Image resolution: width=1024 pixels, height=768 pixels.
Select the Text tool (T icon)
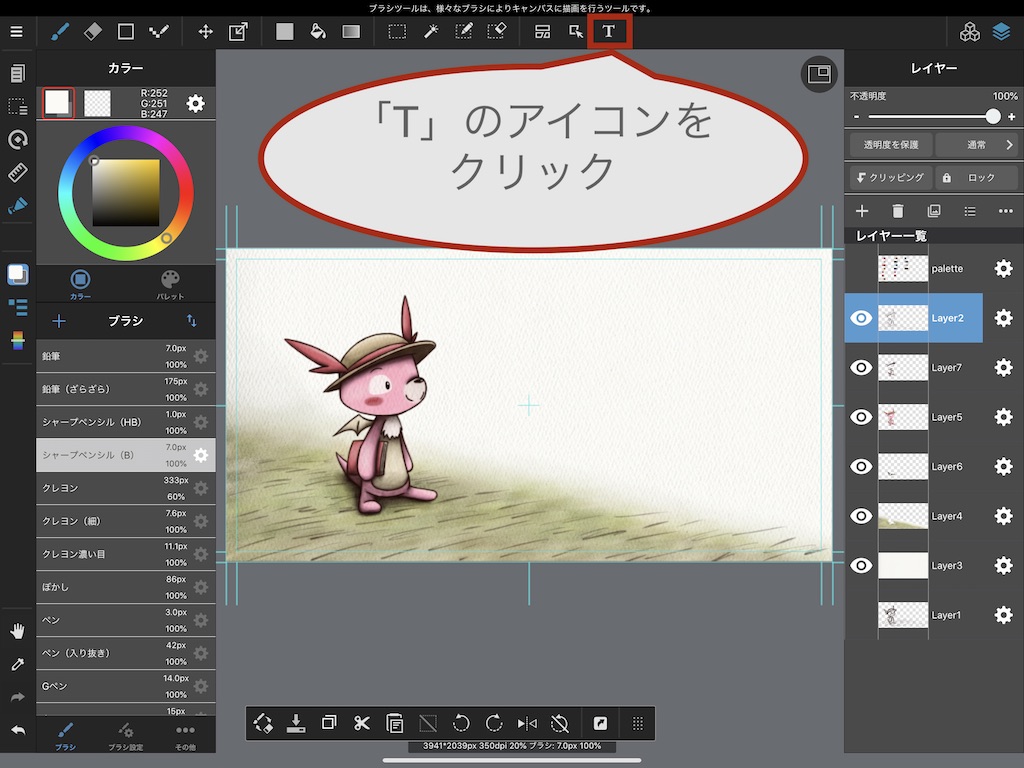[x=608, y=31]
